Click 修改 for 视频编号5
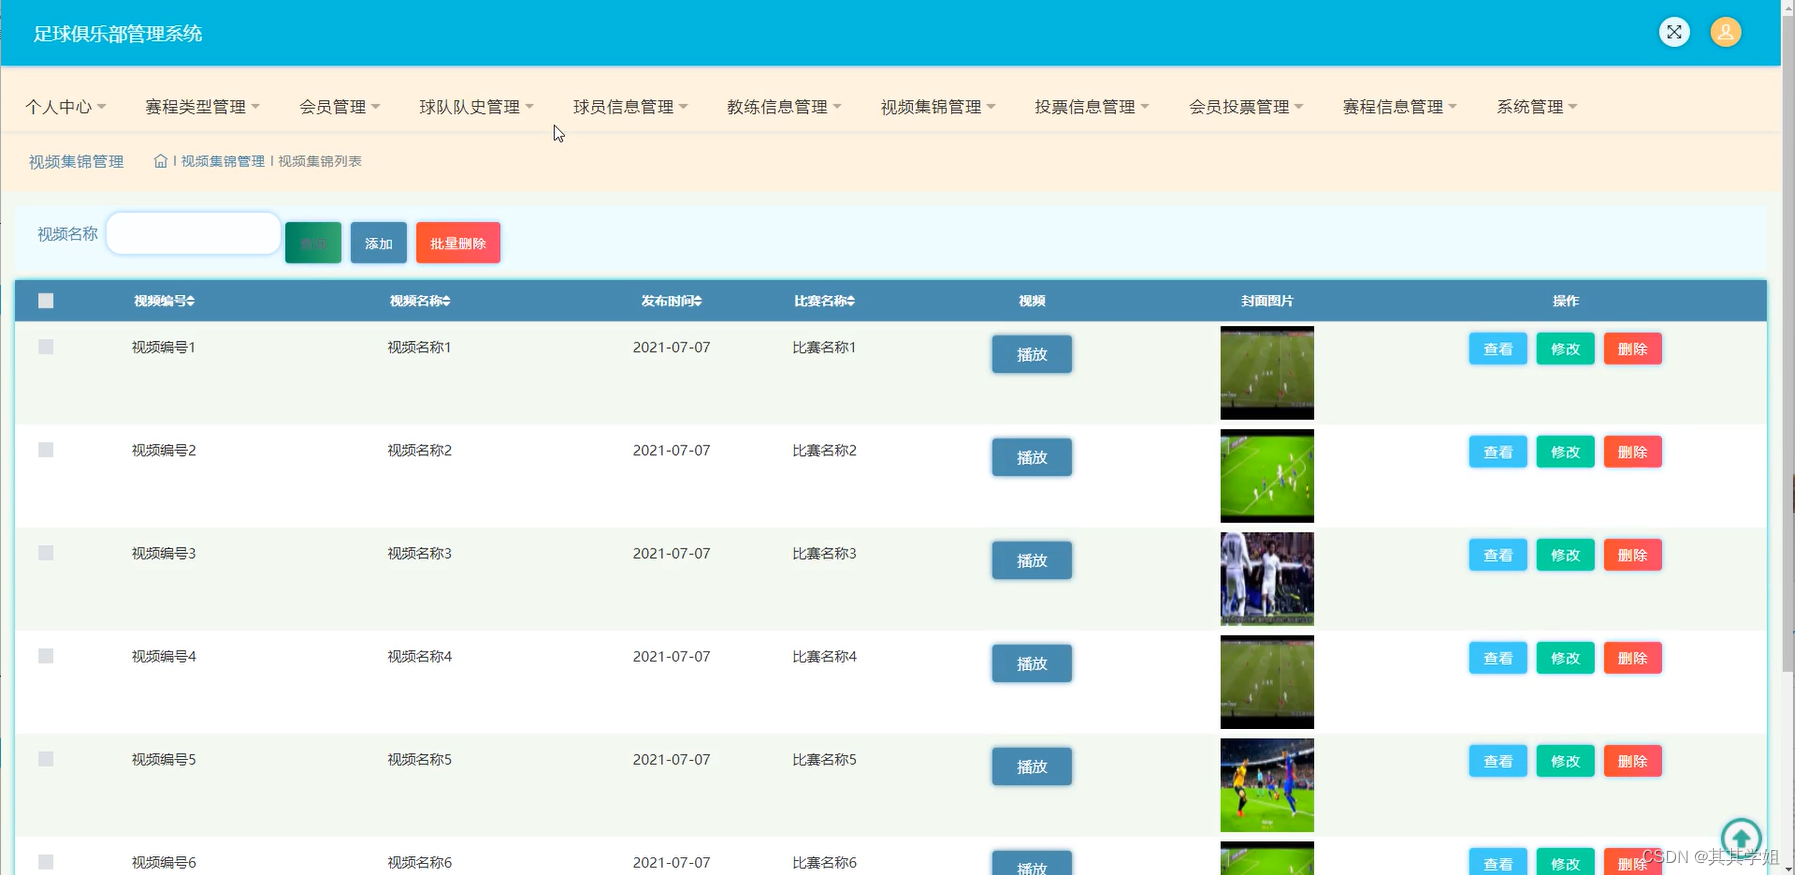Screen dimensions: 1795x875 pyautogui.click(x=1565, y=761)
